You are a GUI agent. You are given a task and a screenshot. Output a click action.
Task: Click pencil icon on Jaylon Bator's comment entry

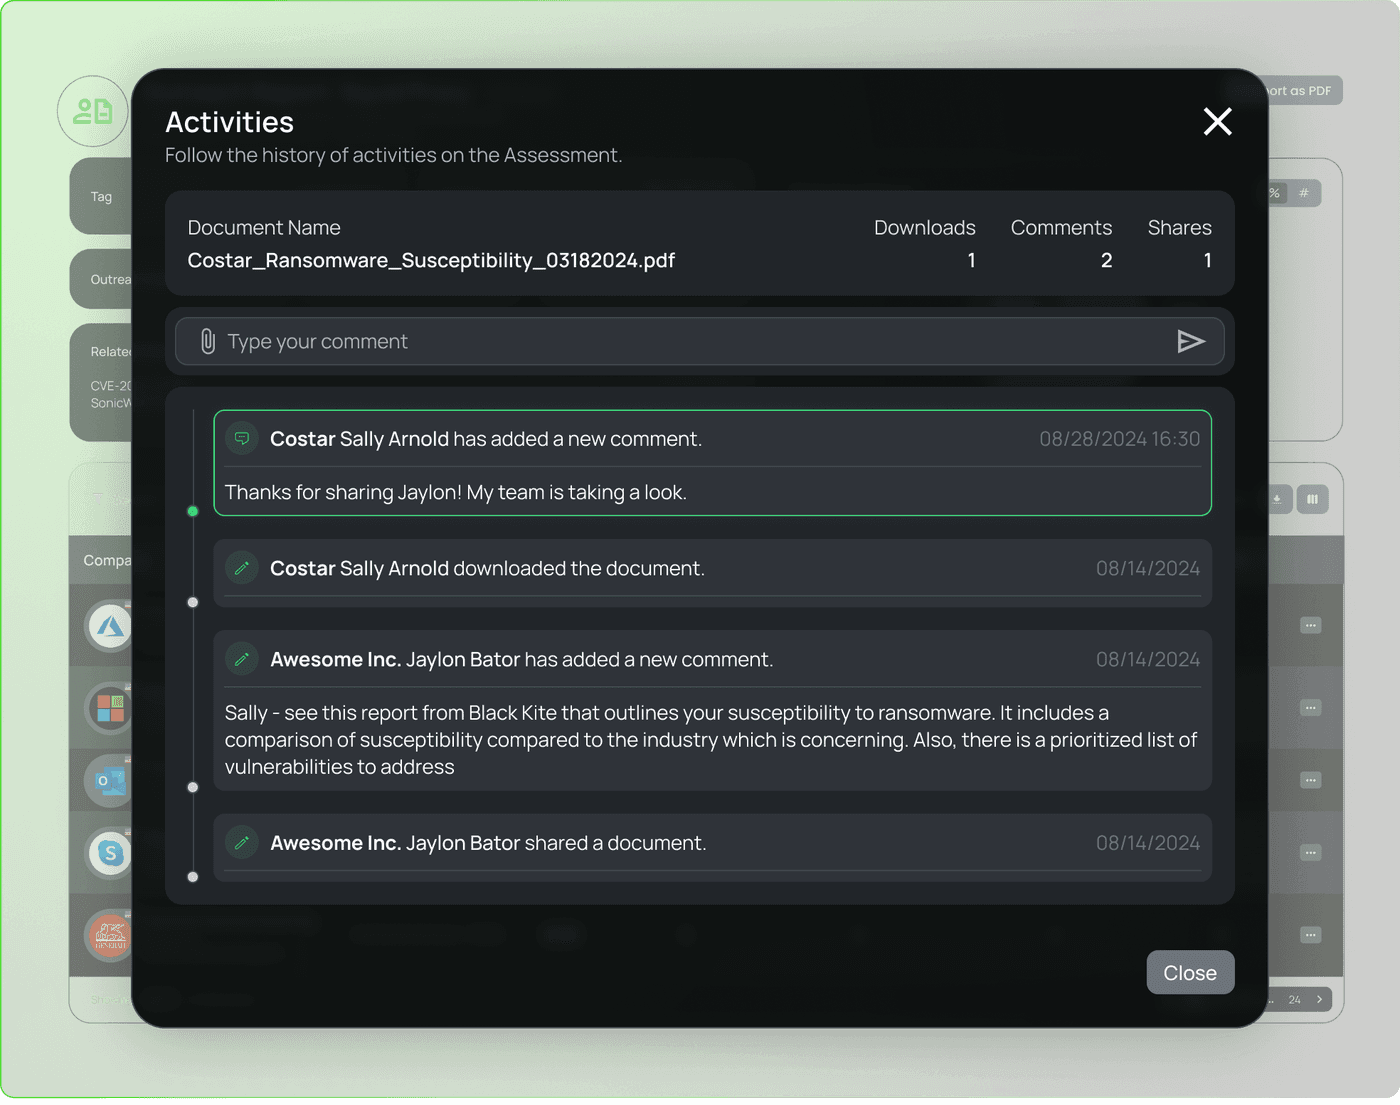pyautogui.click(x=241, y=659)
